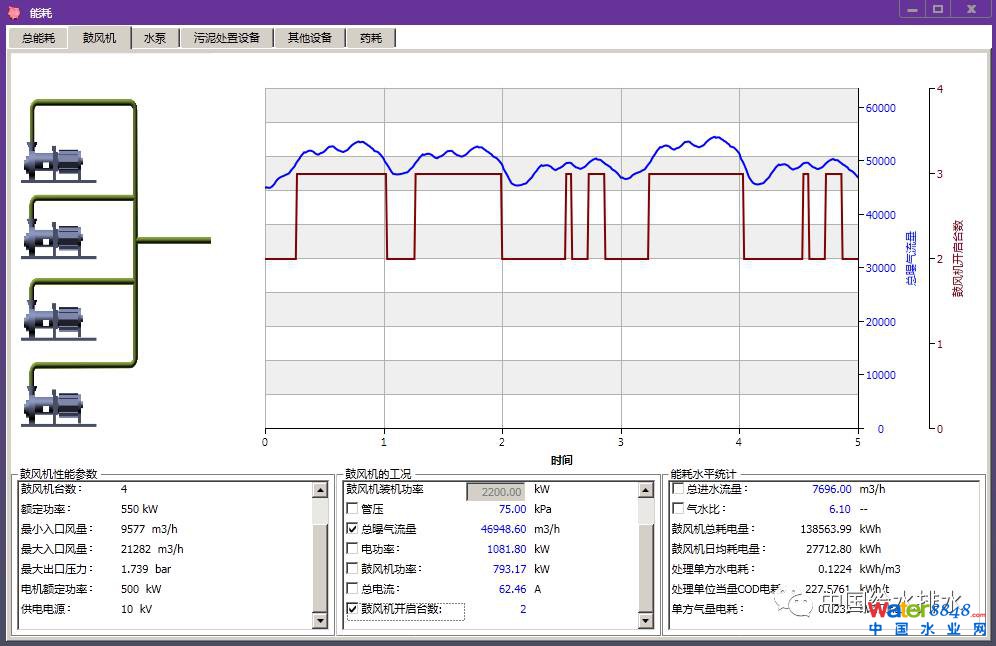996x646 pixels.
Task: Enable the 管压 checkbox
Action: pyautogui.click(x=353, y=509)
